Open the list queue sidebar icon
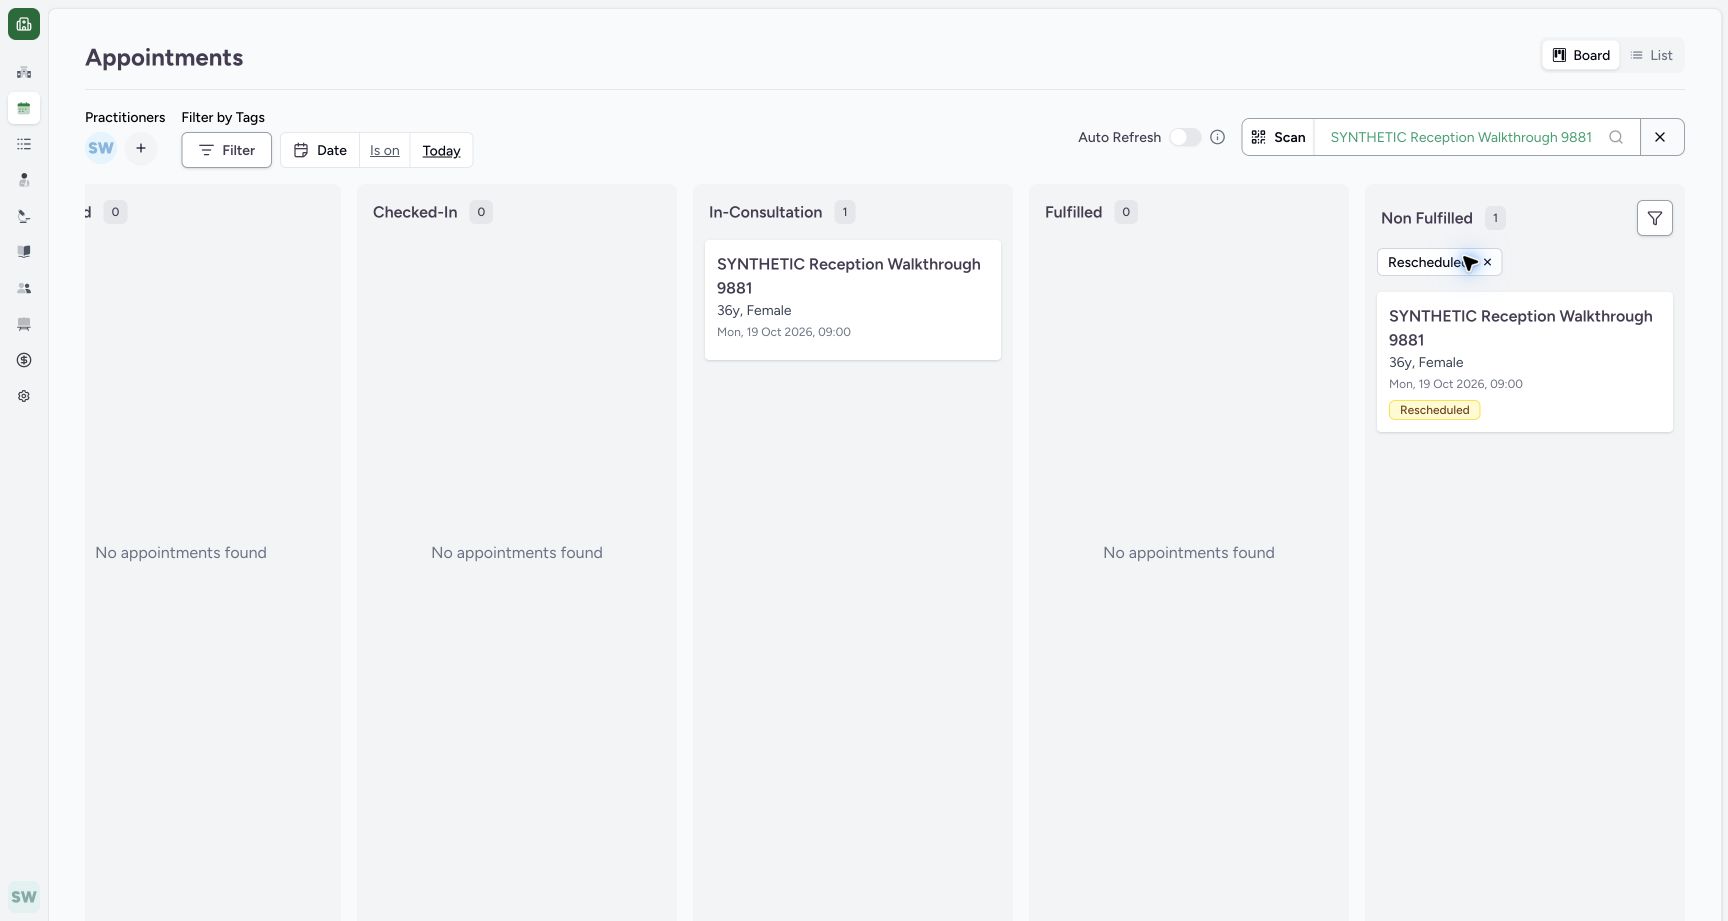This screenshot has height=921, width=1728. click(x=24, y=144)
